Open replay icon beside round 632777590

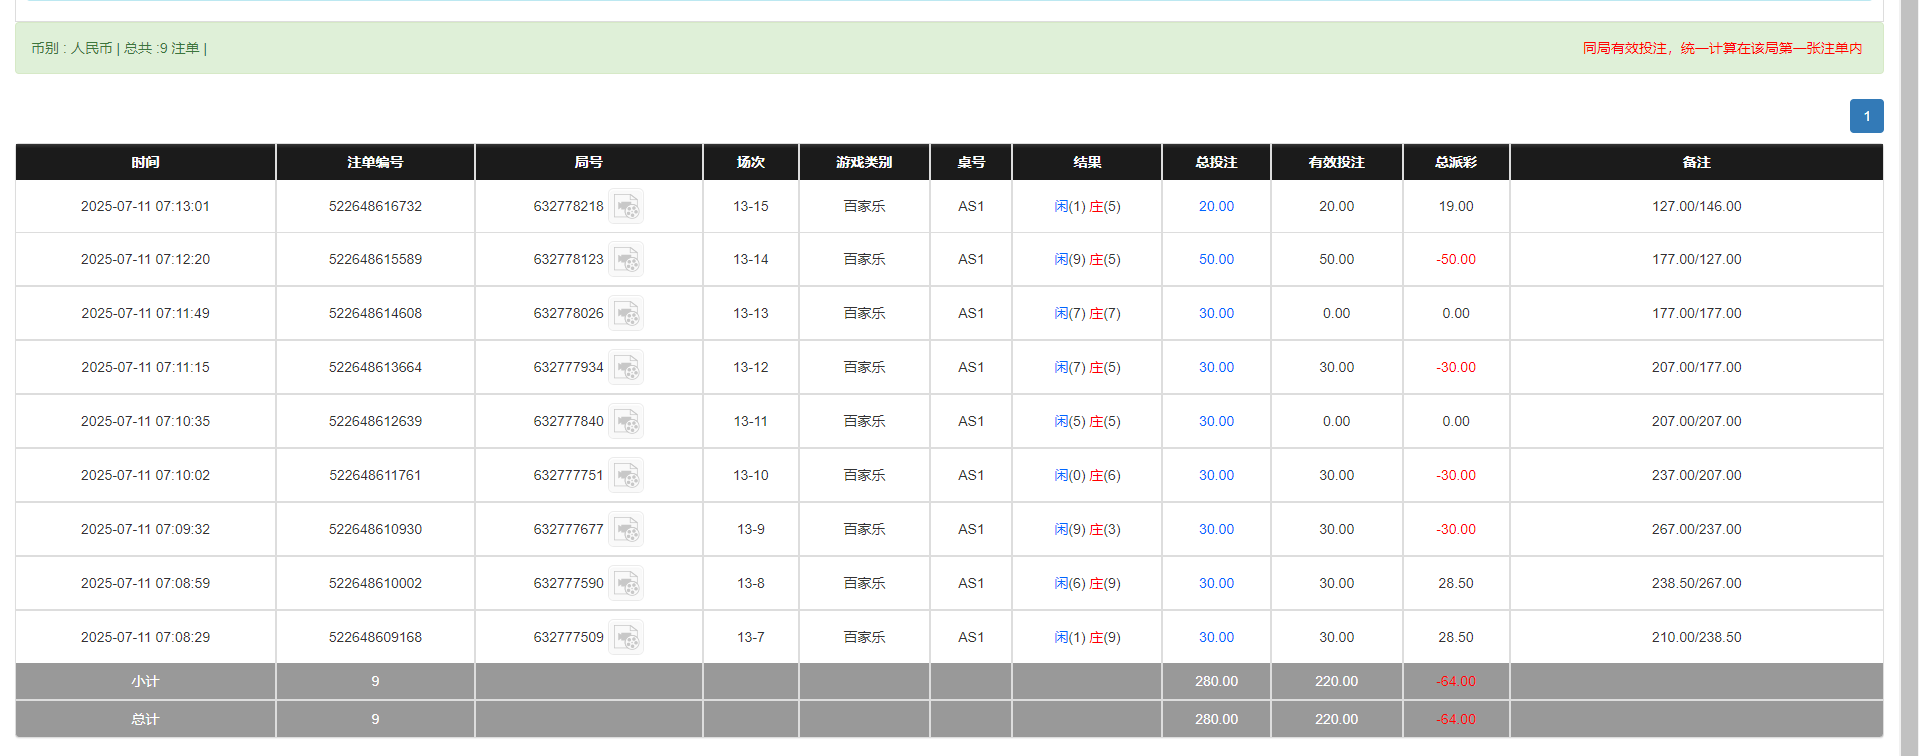click(x=626, y=584)
